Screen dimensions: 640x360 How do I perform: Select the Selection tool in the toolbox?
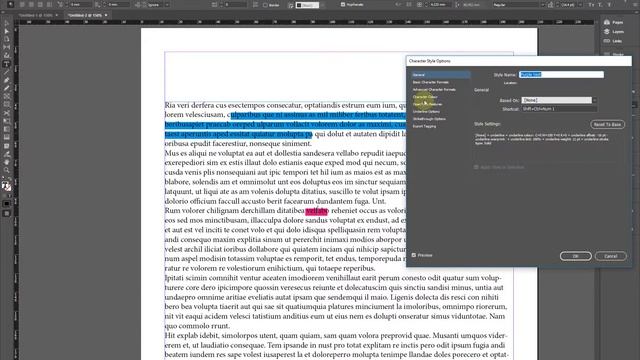7,23
